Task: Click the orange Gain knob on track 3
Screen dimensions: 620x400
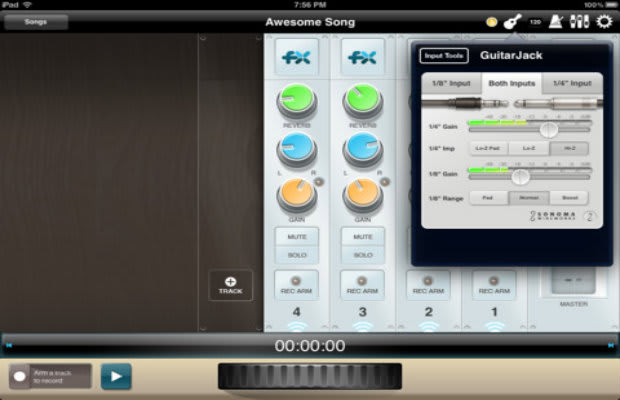Action: [363, 195]
